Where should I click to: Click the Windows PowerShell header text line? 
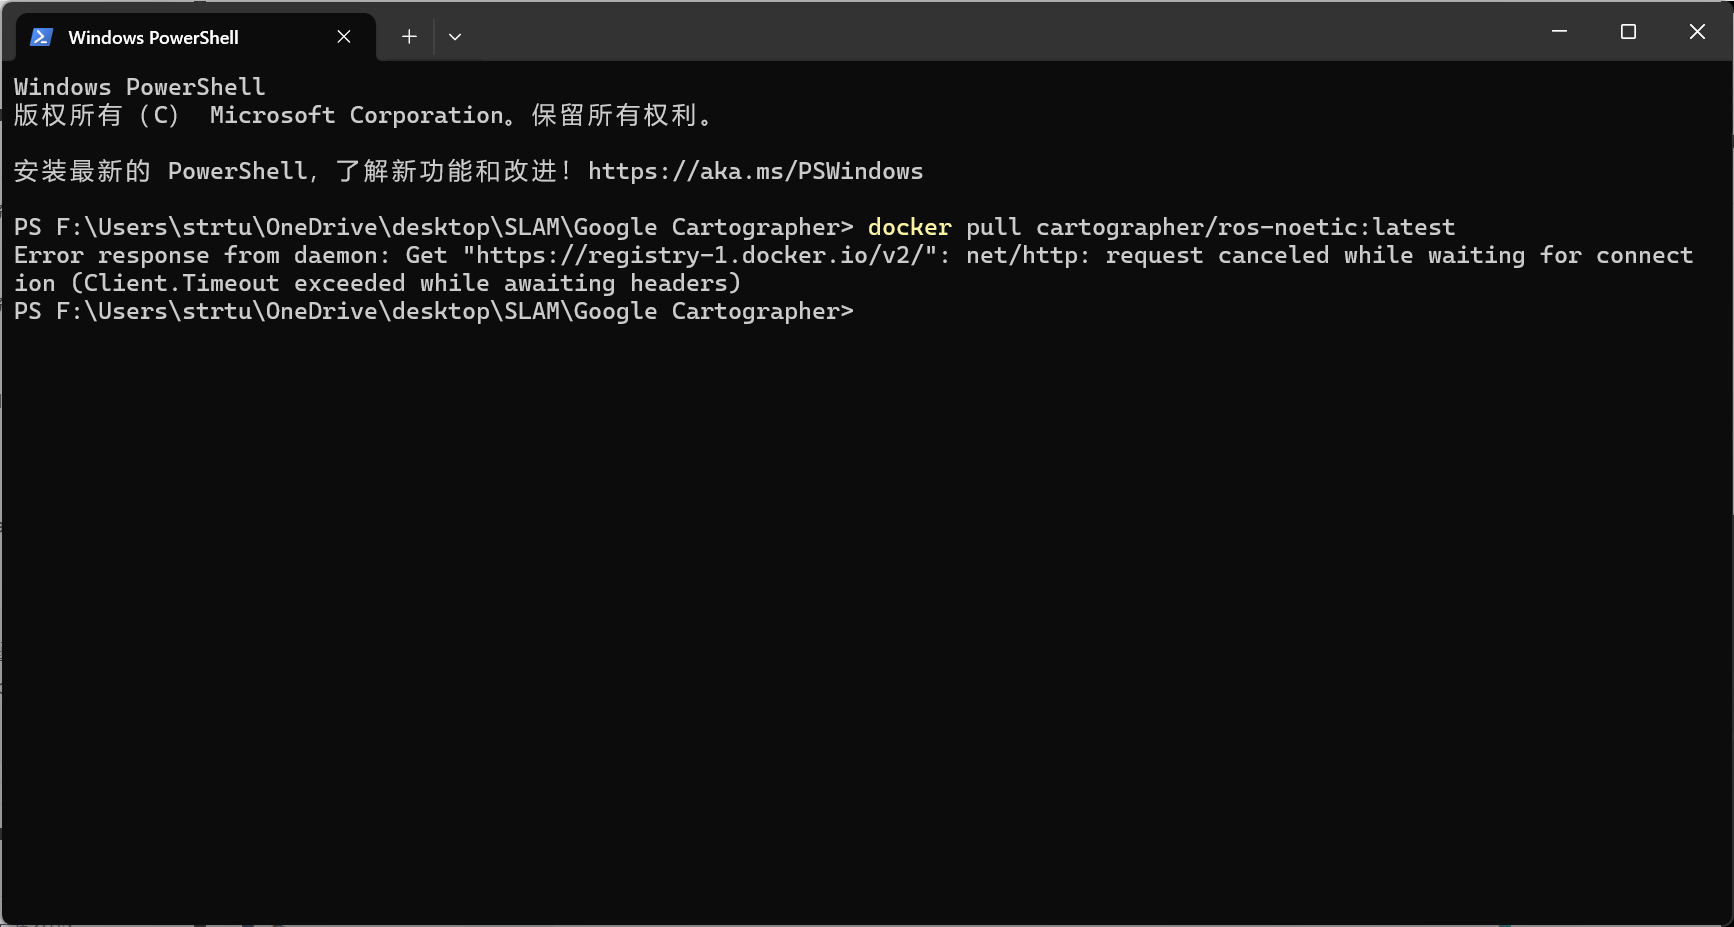click(140, 87)
